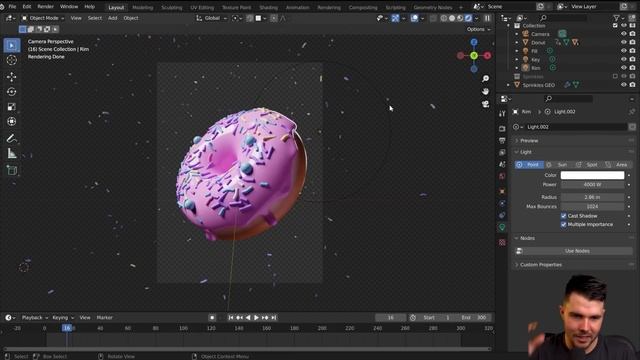Open the Render properties tab

click(x=502, y=129)
